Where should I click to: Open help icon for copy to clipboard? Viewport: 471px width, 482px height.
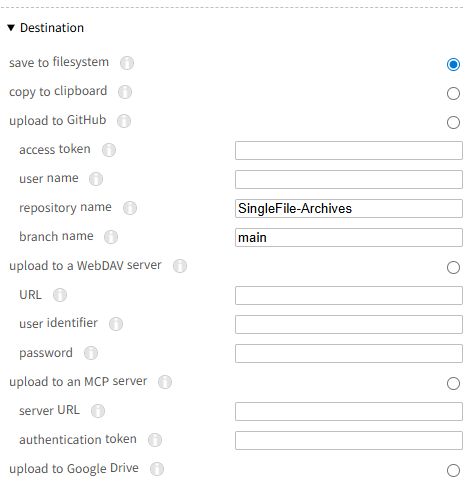coord(125,92)
